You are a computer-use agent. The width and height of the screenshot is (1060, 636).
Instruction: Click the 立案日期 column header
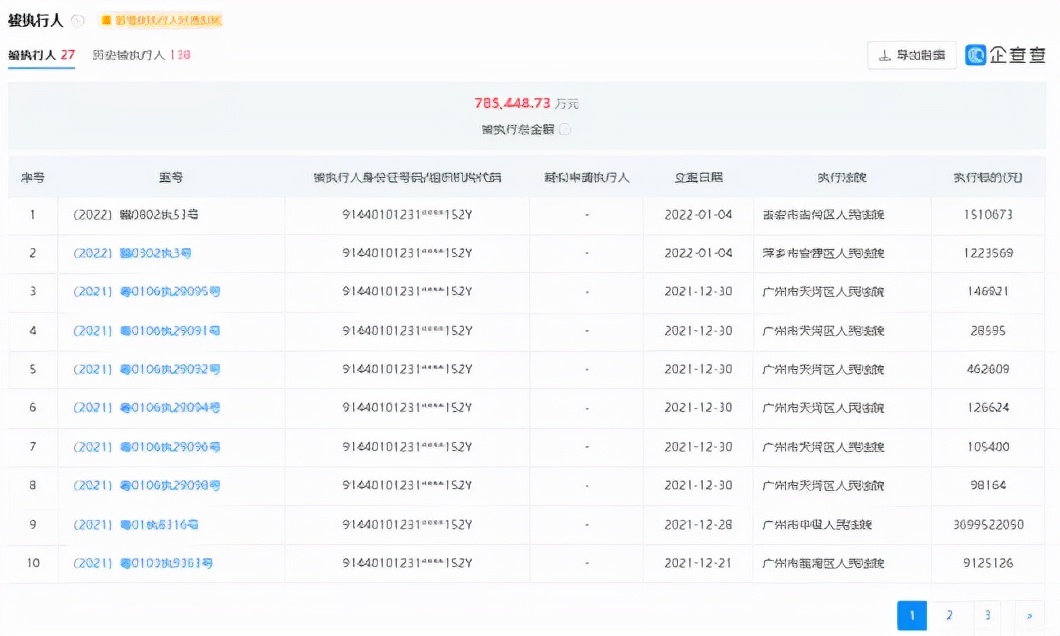(697, 176)
